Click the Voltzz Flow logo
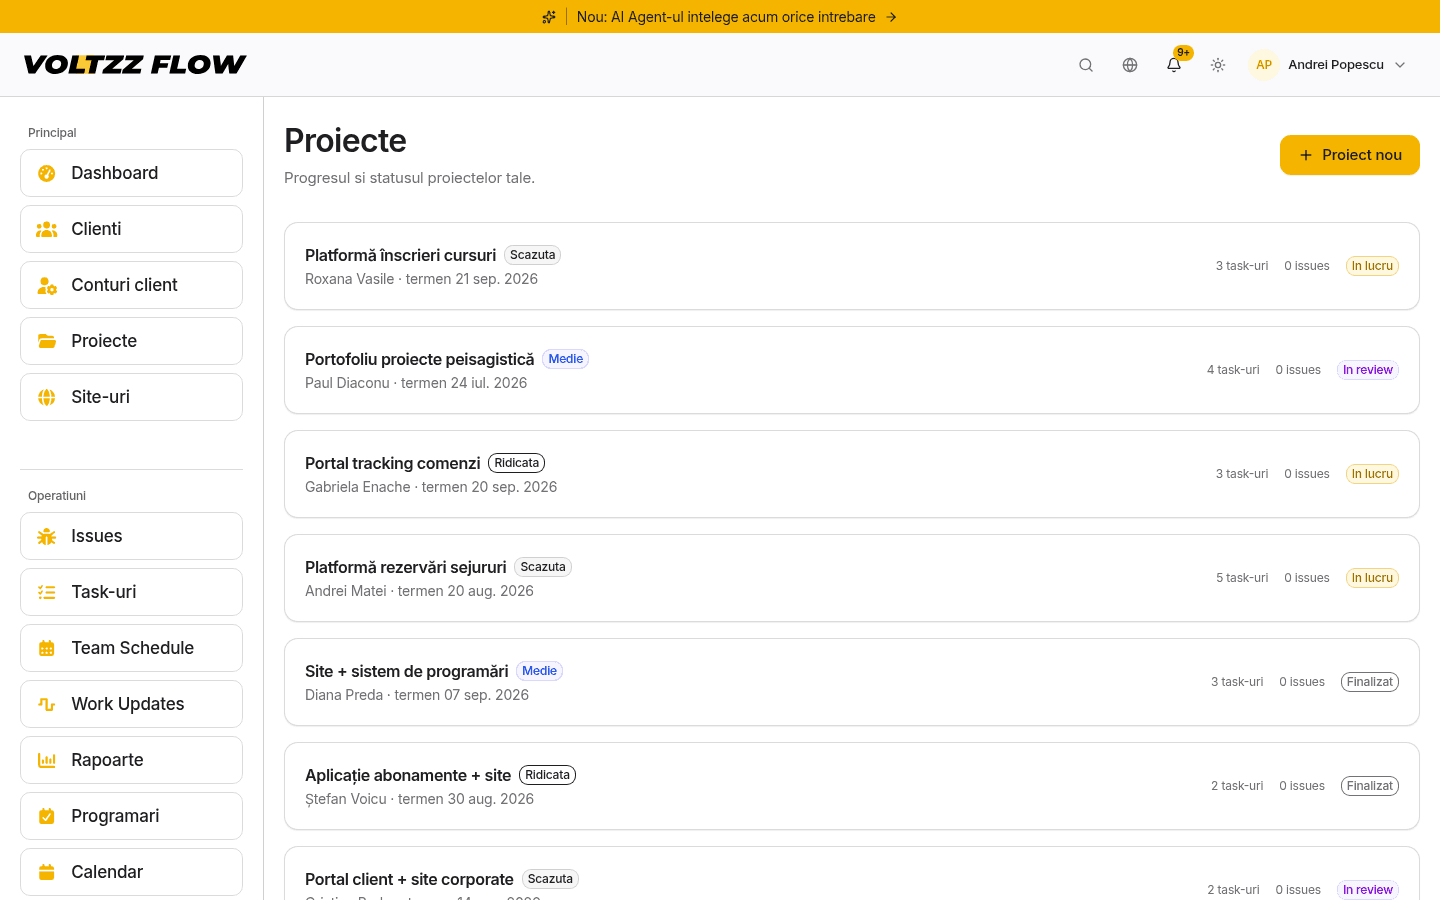This screenshot has height=900, width=1440. click(135, 65)
